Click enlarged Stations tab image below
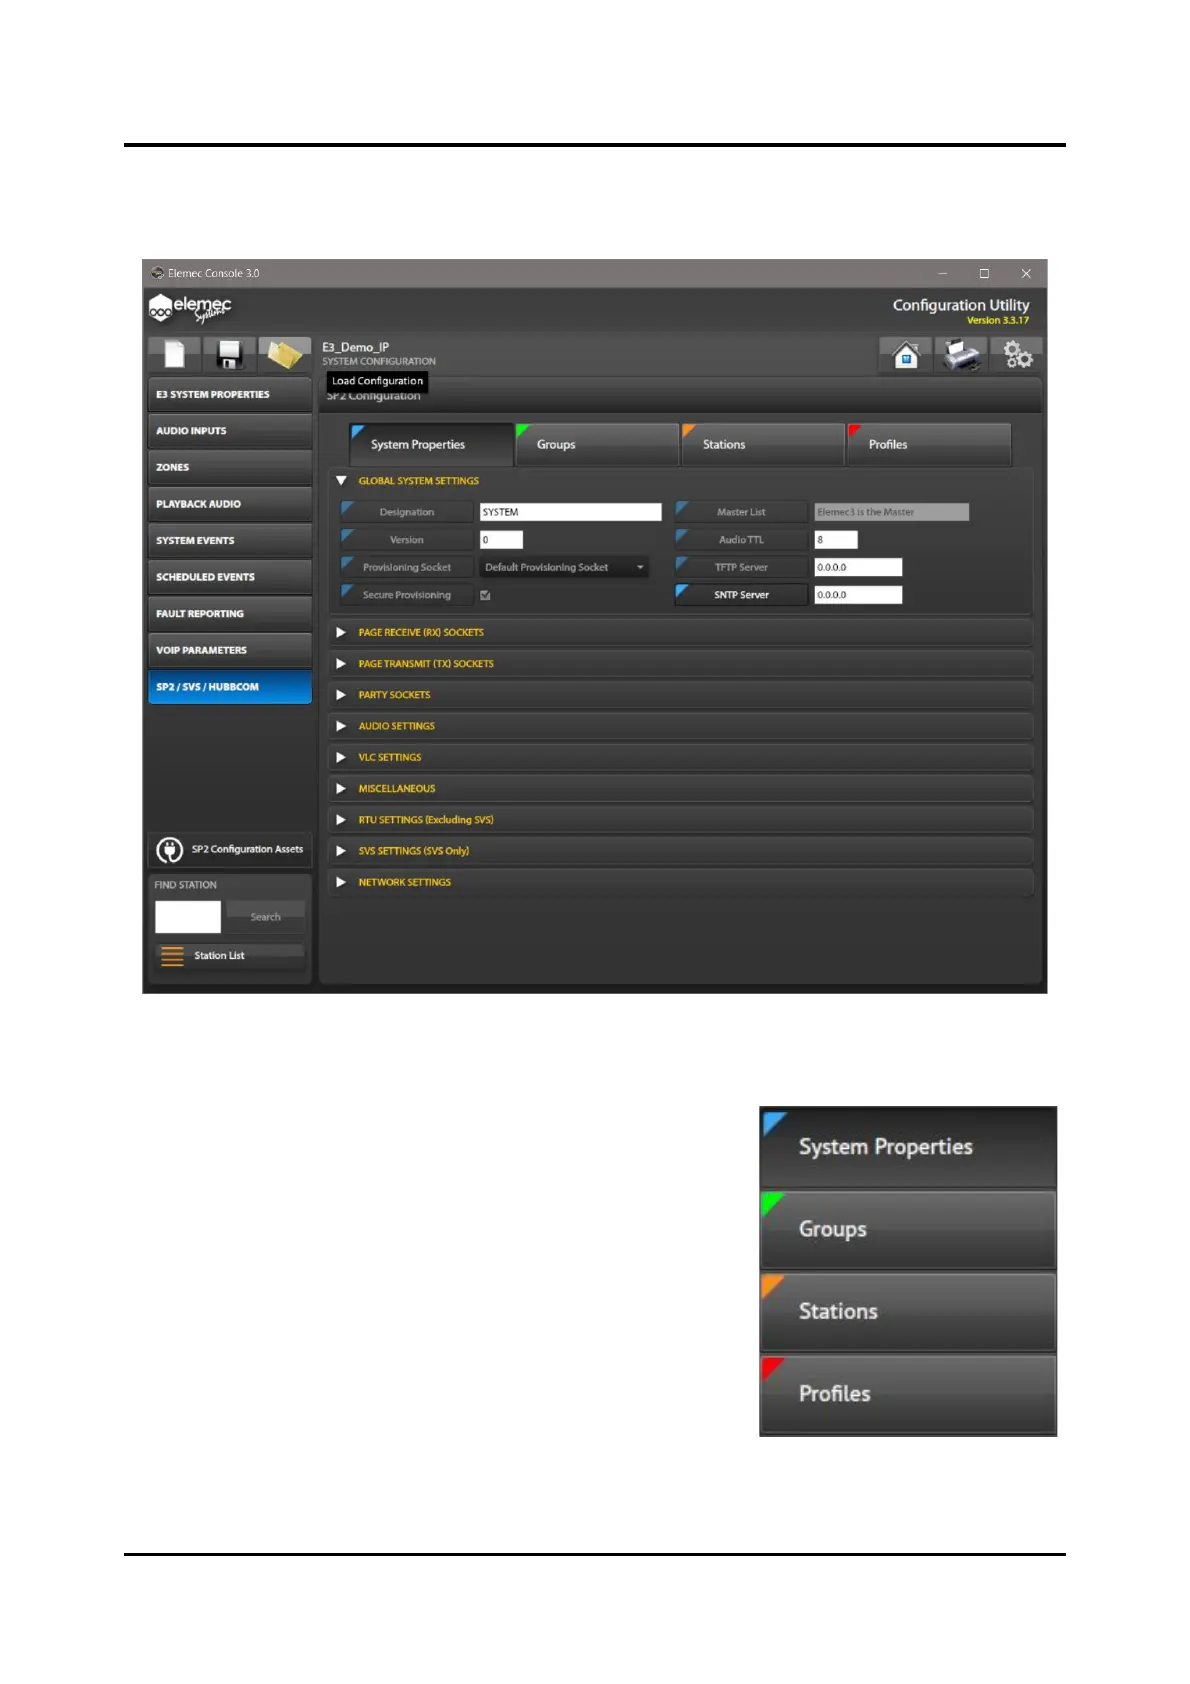Screen dimensions: 1190x1684 coord(908,1312)
